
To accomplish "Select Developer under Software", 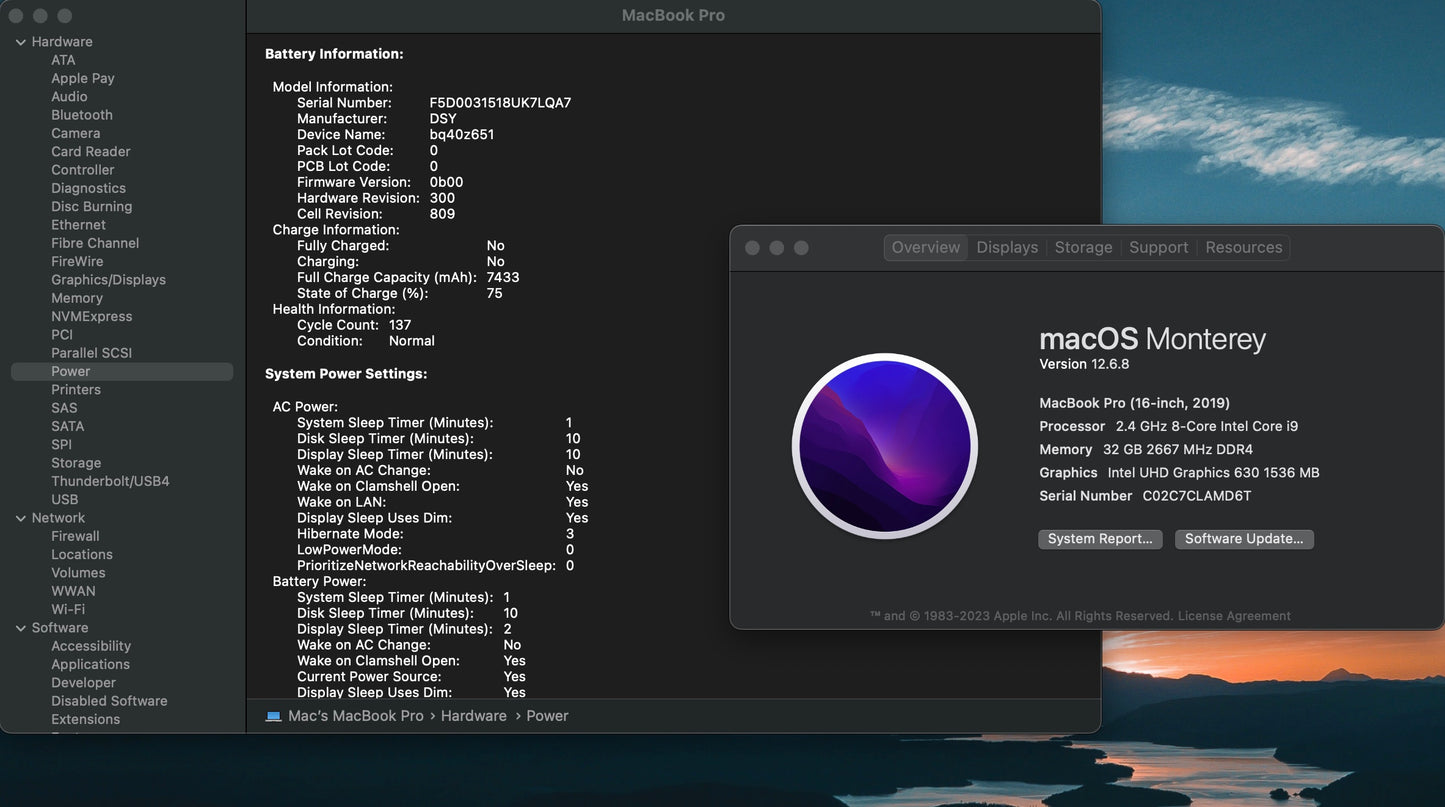I will tap(84, 683).
